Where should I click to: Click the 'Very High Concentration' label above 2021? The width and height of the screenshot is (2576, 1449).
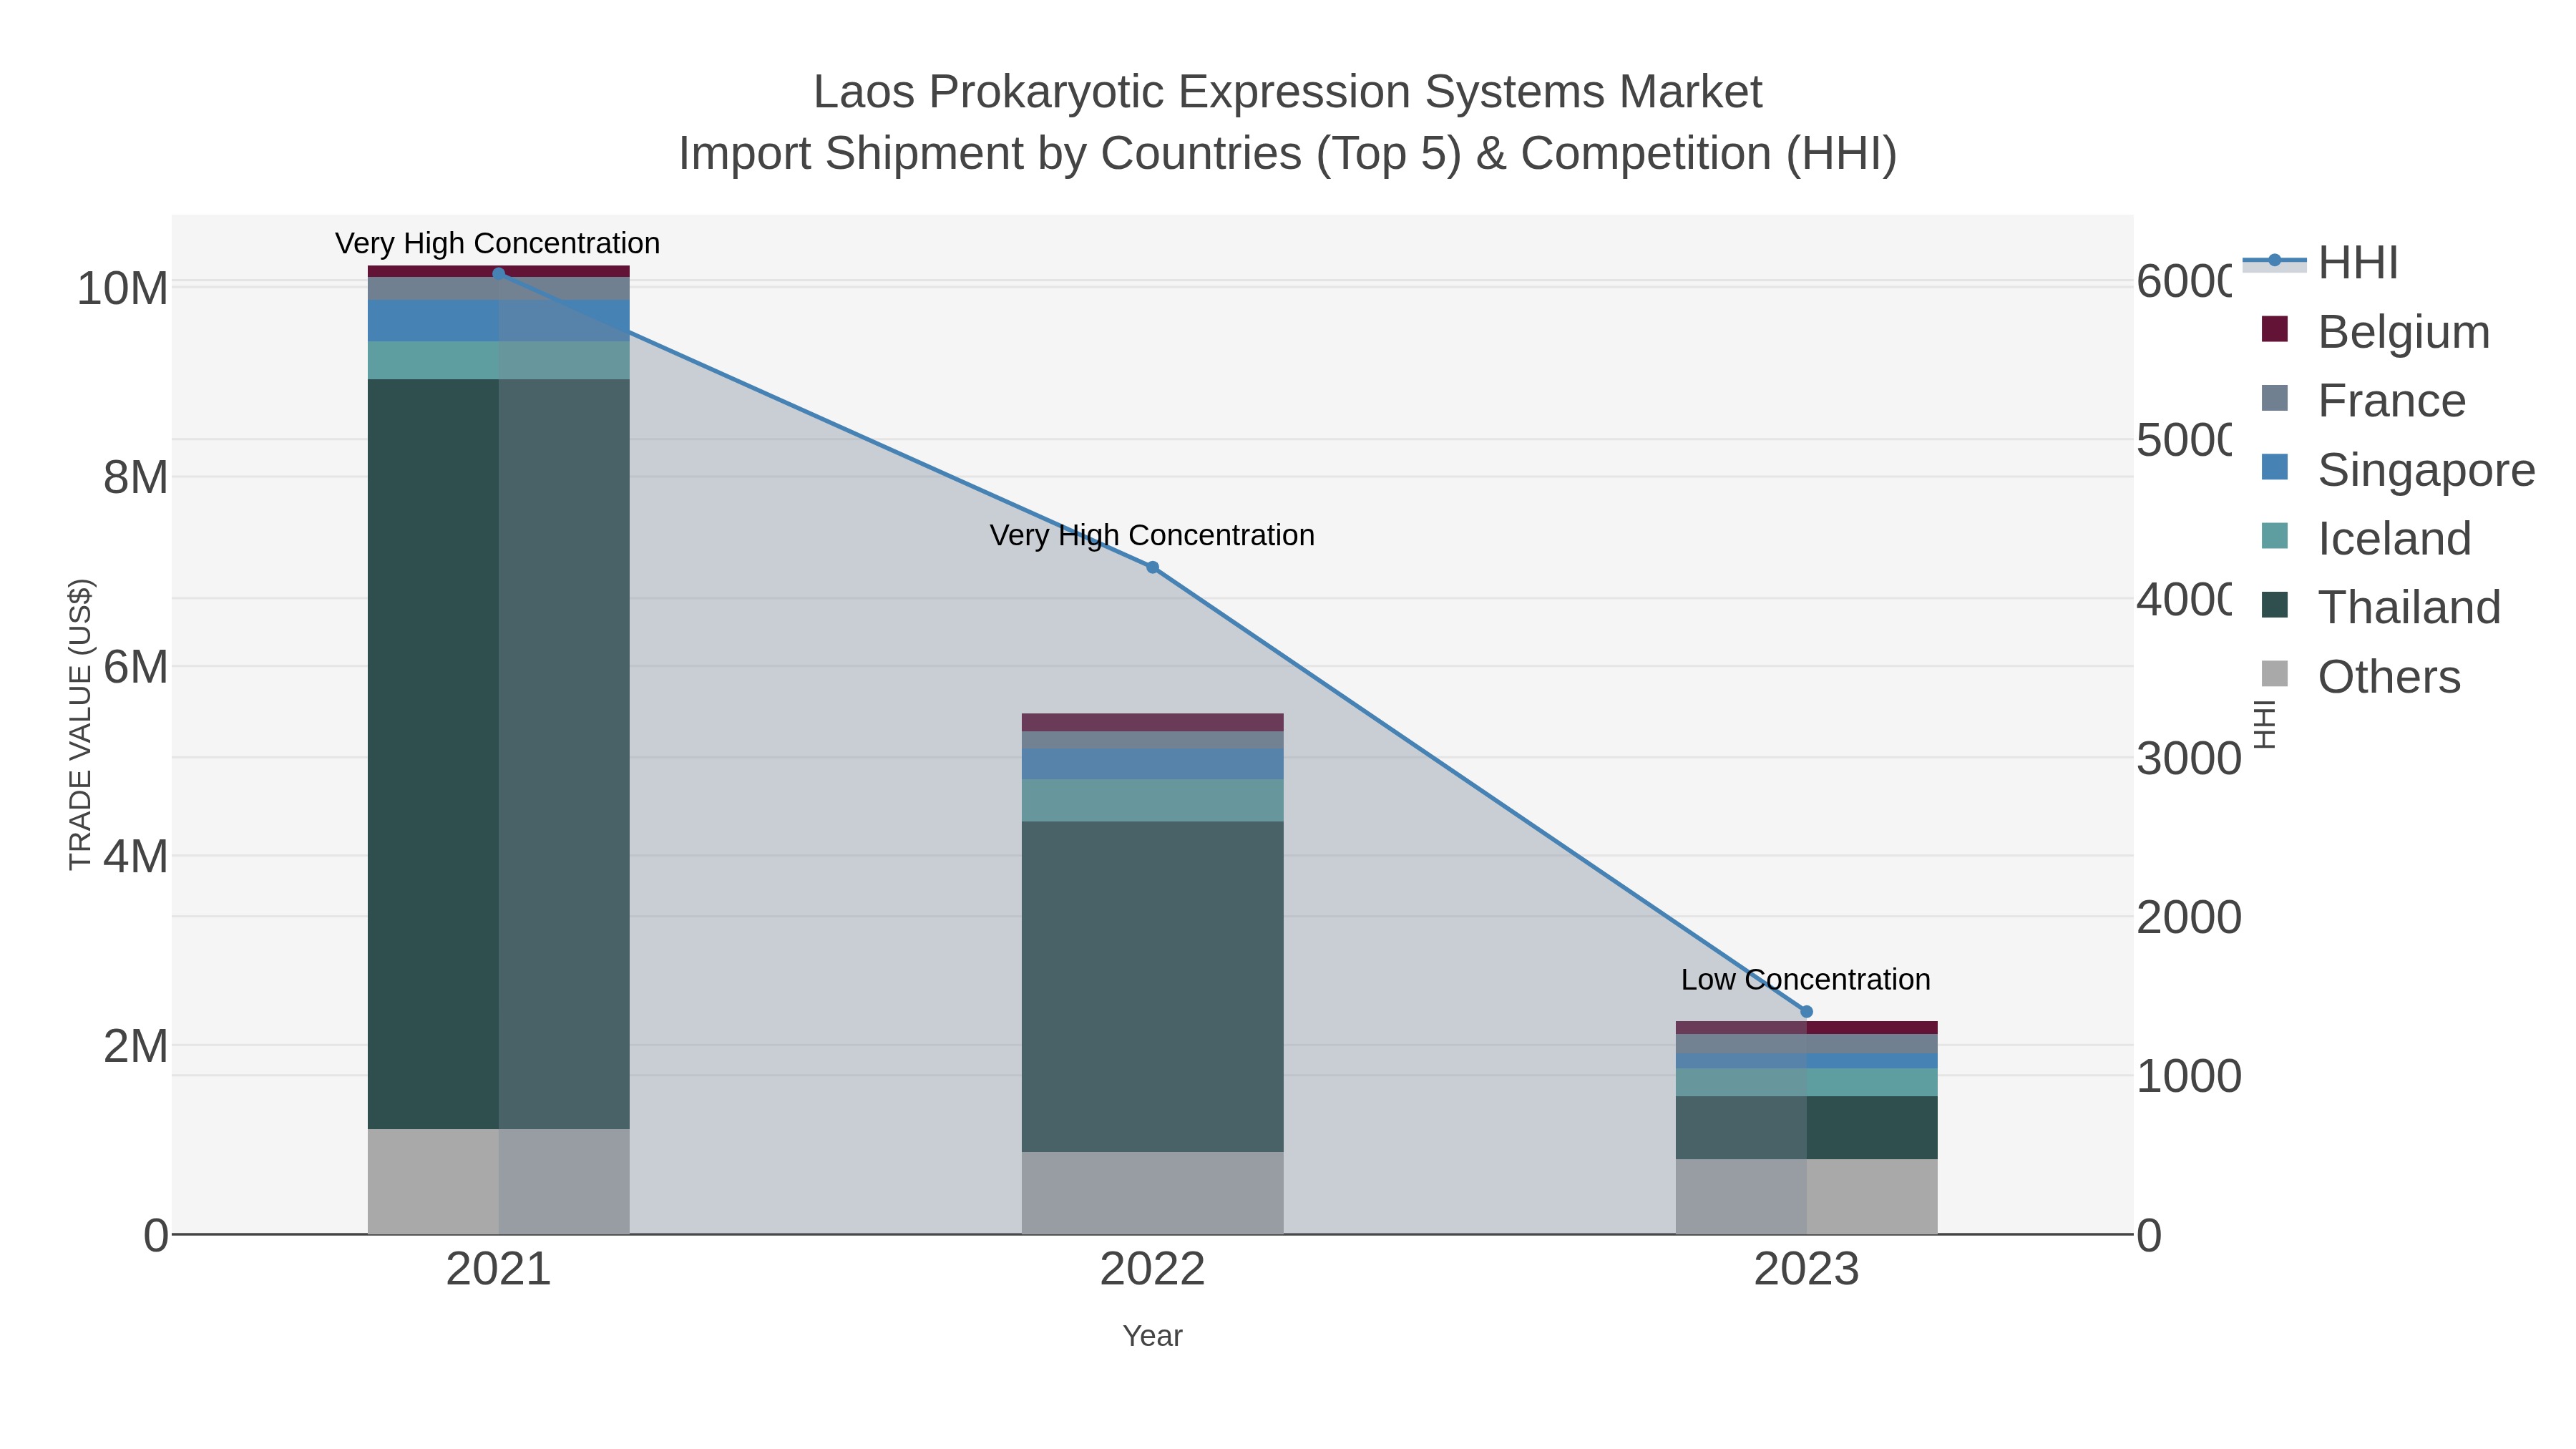497,243
